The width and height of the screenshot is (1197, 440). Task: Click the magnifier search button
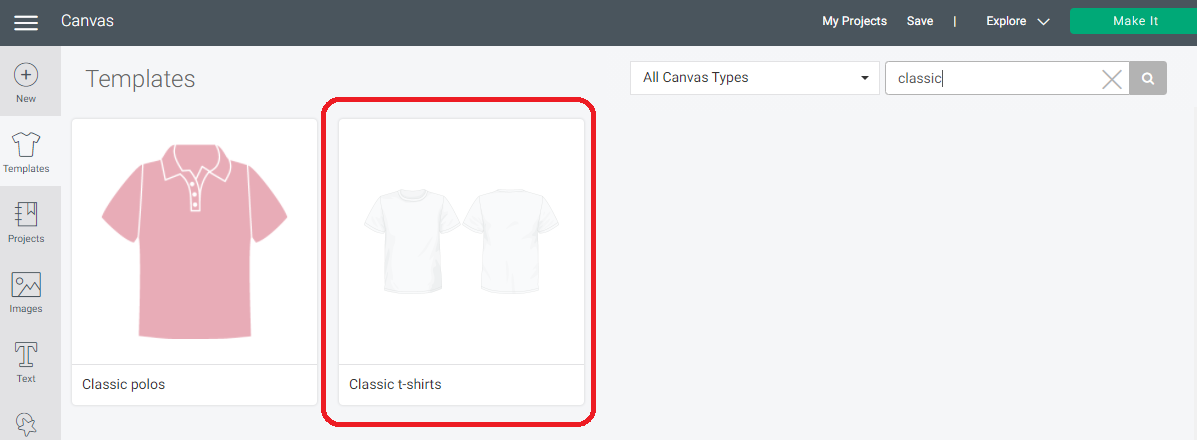tap(1148, 78)
